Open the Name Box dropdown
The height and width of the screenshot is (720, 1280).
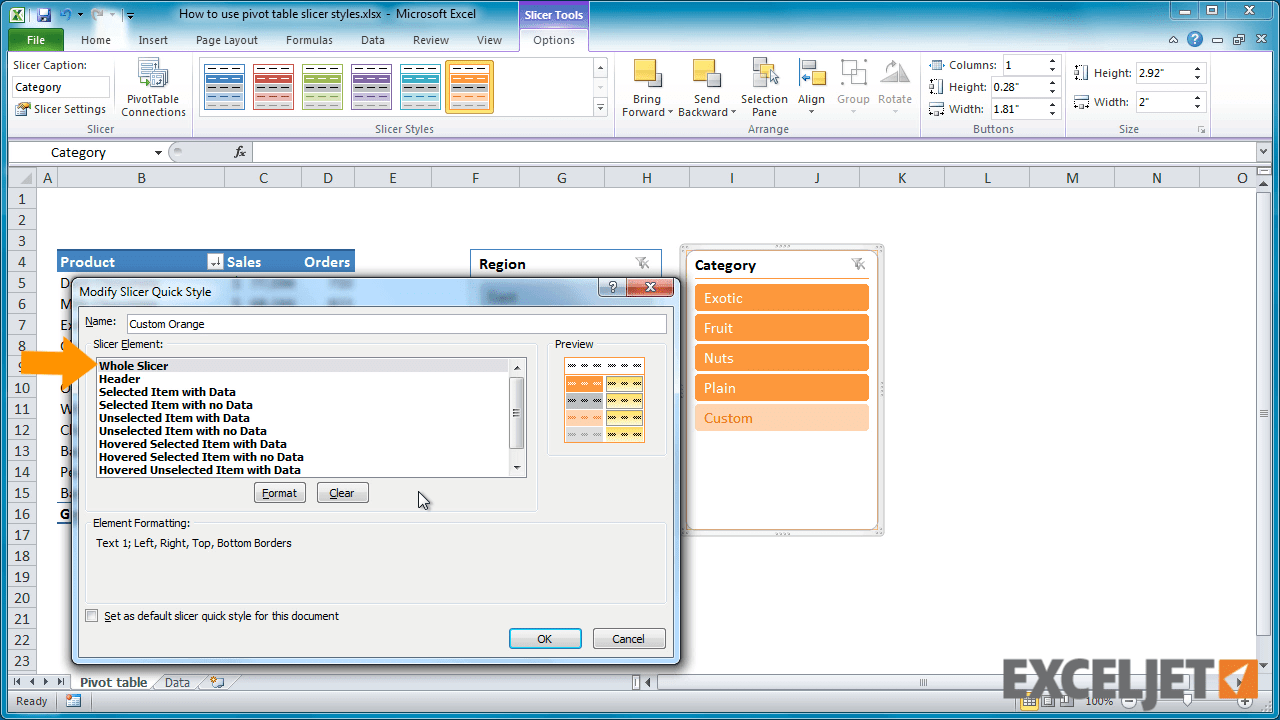[x=158, y=152]
